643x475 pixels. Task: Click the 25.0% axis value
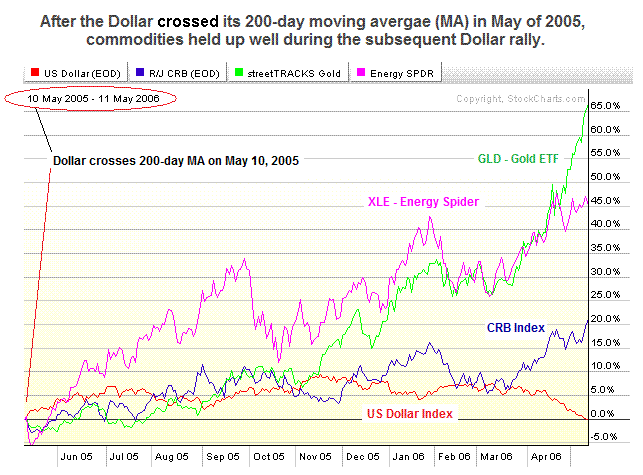click(605, 295)
